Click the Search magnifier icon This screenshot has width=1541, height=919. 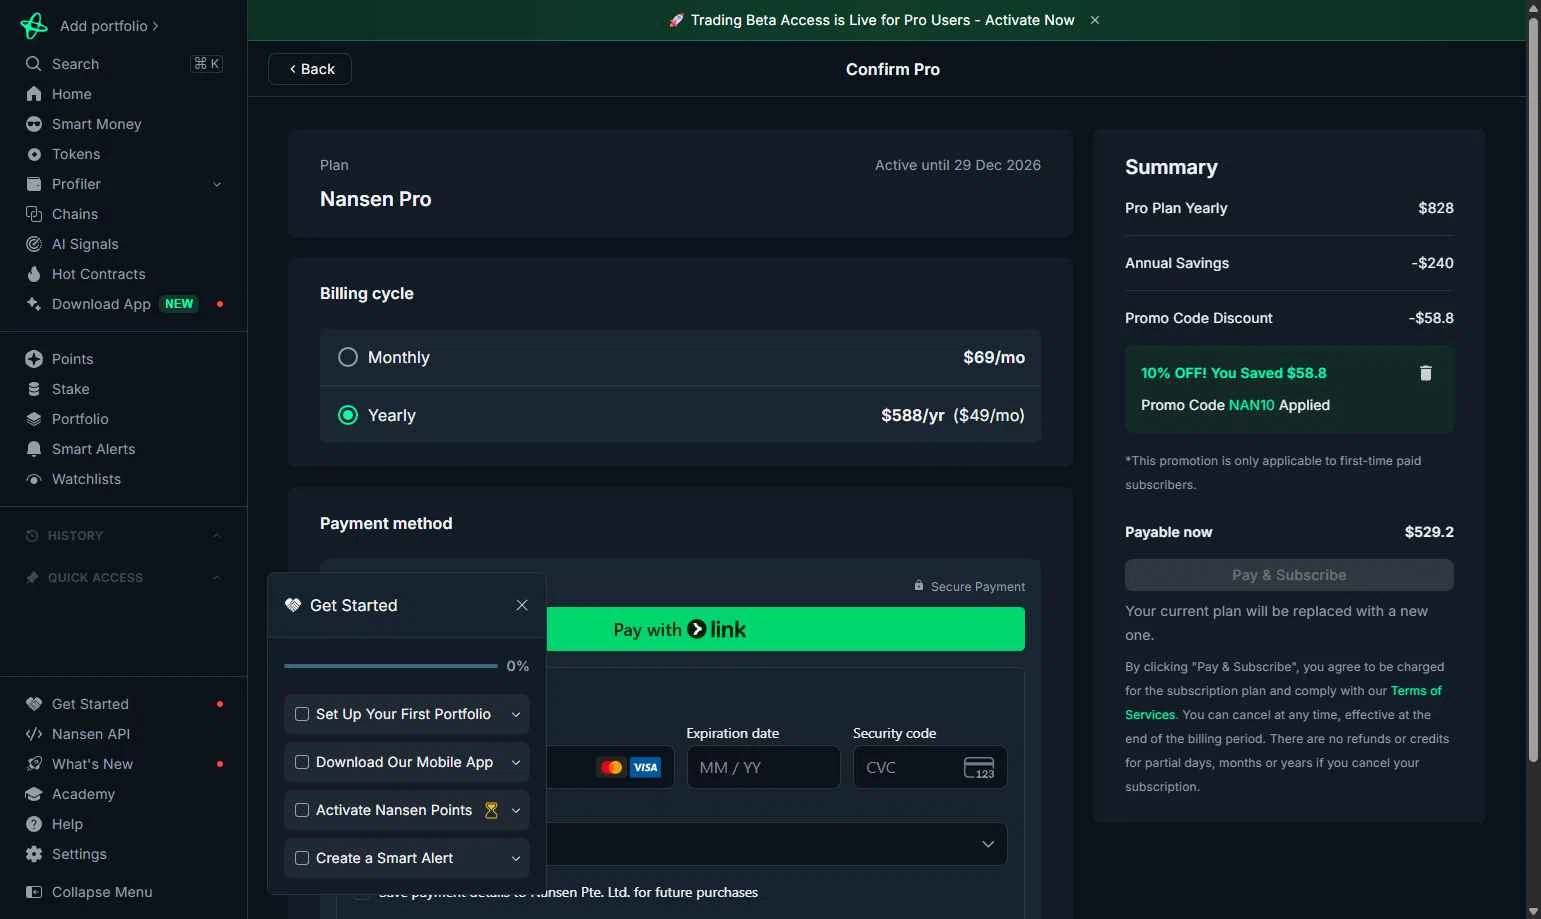click(34, 64)
